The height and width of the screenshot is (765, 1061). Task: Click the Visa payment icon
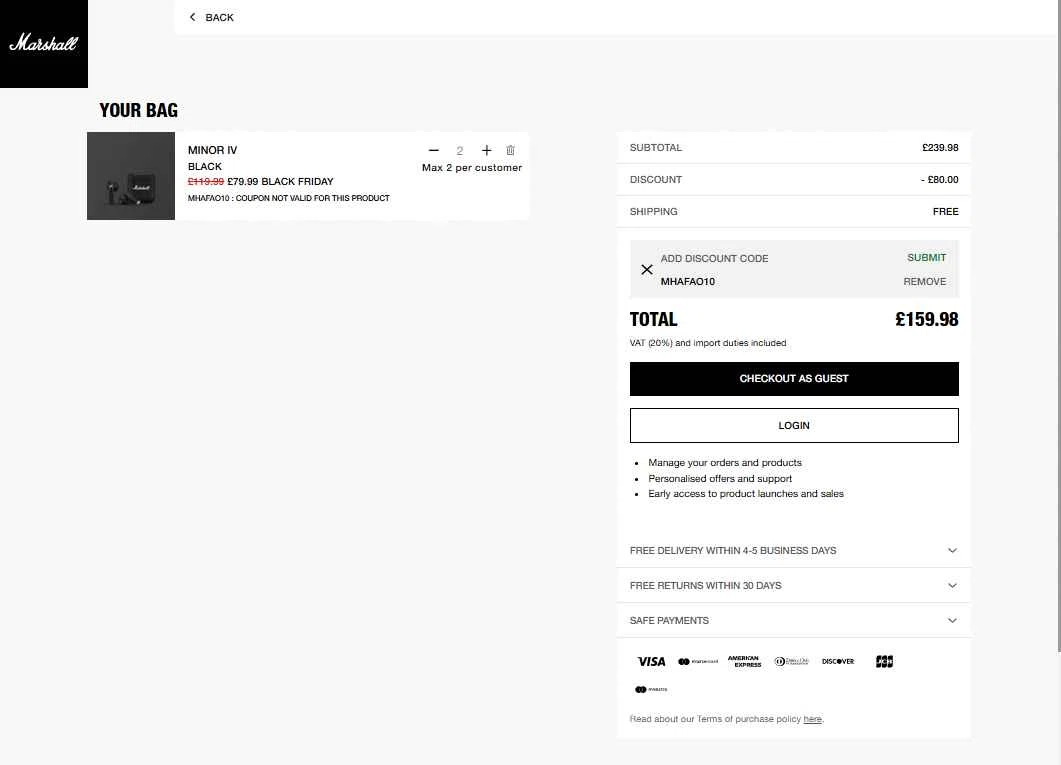(x=651, y=662)
